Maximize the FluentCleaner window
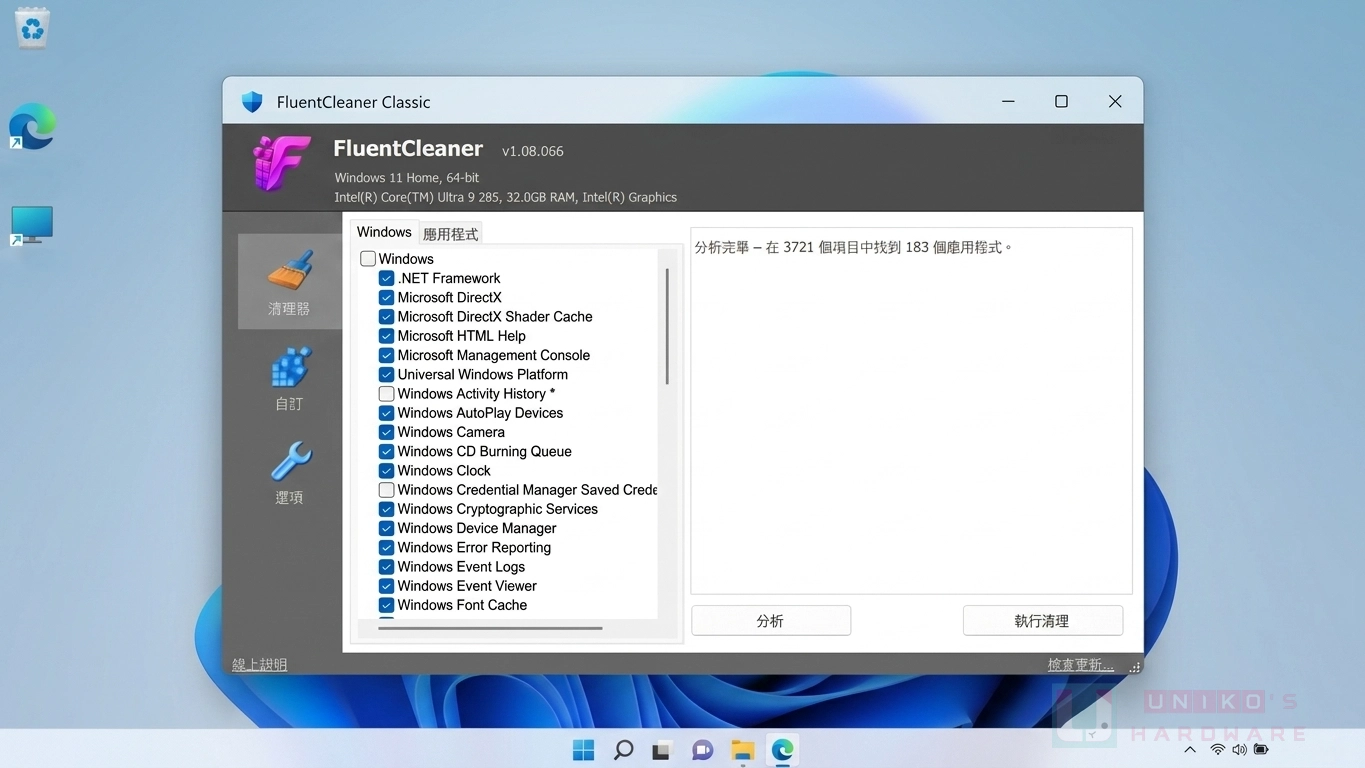 pos(1061,101)
